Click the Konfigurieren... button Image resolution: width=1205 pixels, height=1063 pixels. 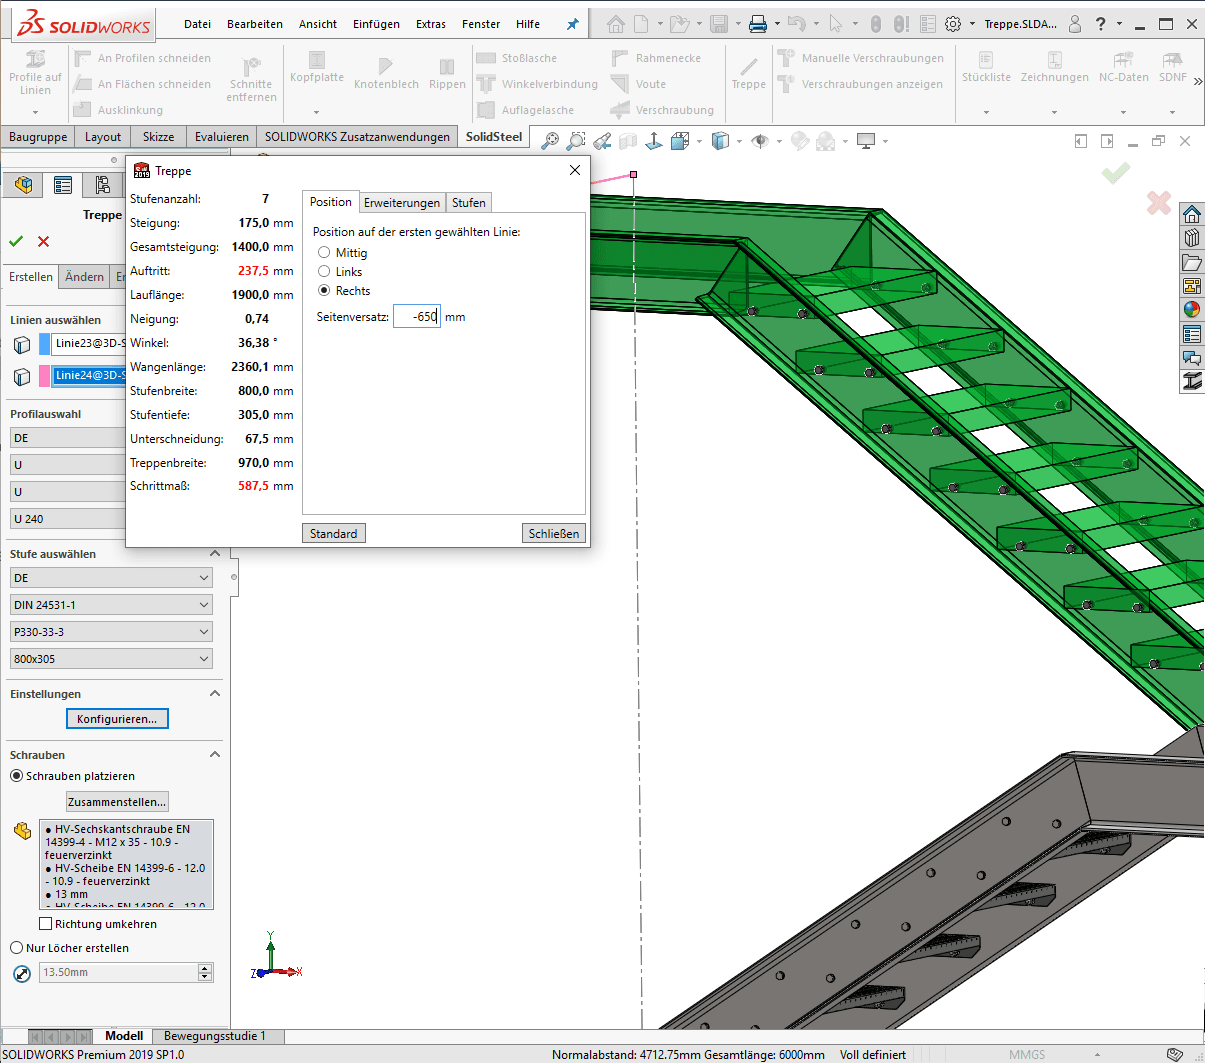click(x=117, y=719)
